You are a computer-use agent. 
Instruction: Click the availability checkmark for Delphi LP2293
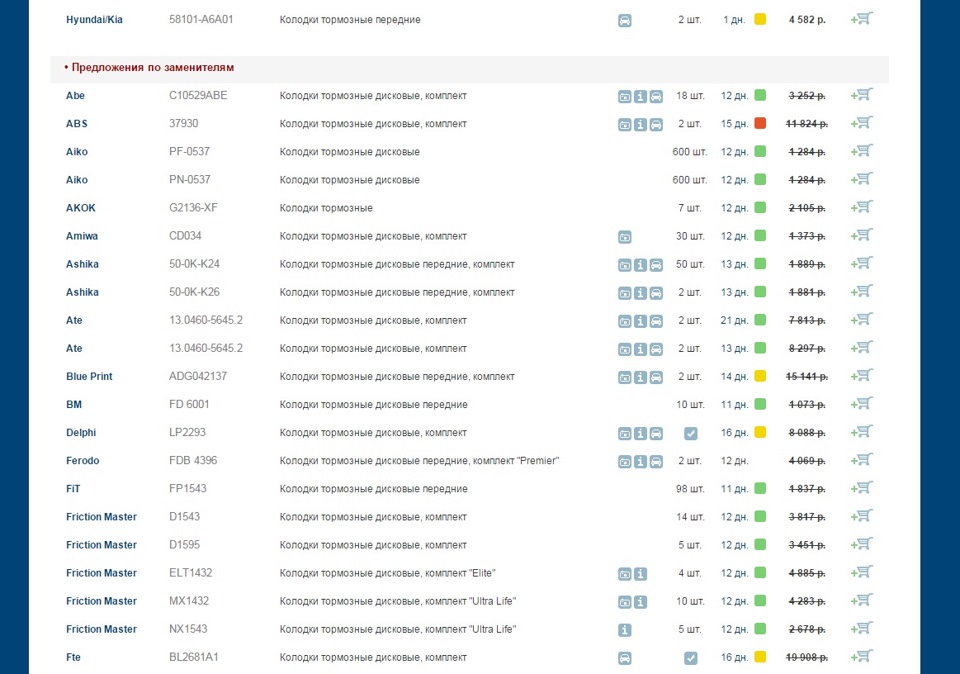[691, 433]
